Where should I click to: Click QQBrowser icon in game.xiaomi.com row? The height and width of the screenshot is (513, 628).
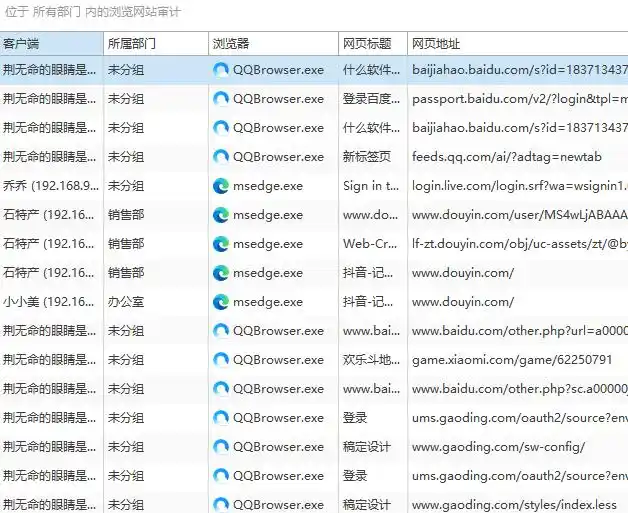[221, 360]
